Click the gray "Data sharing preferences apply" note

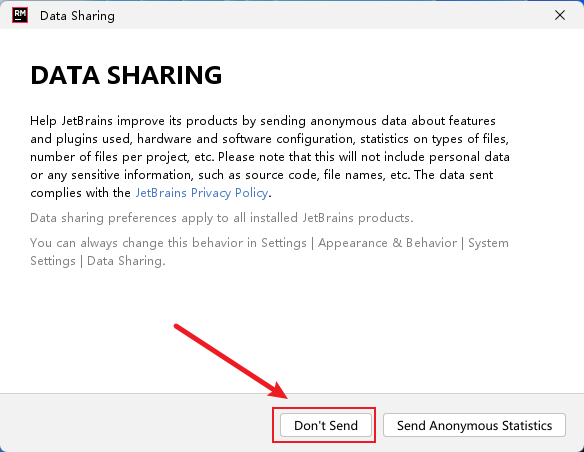point(222,218)
